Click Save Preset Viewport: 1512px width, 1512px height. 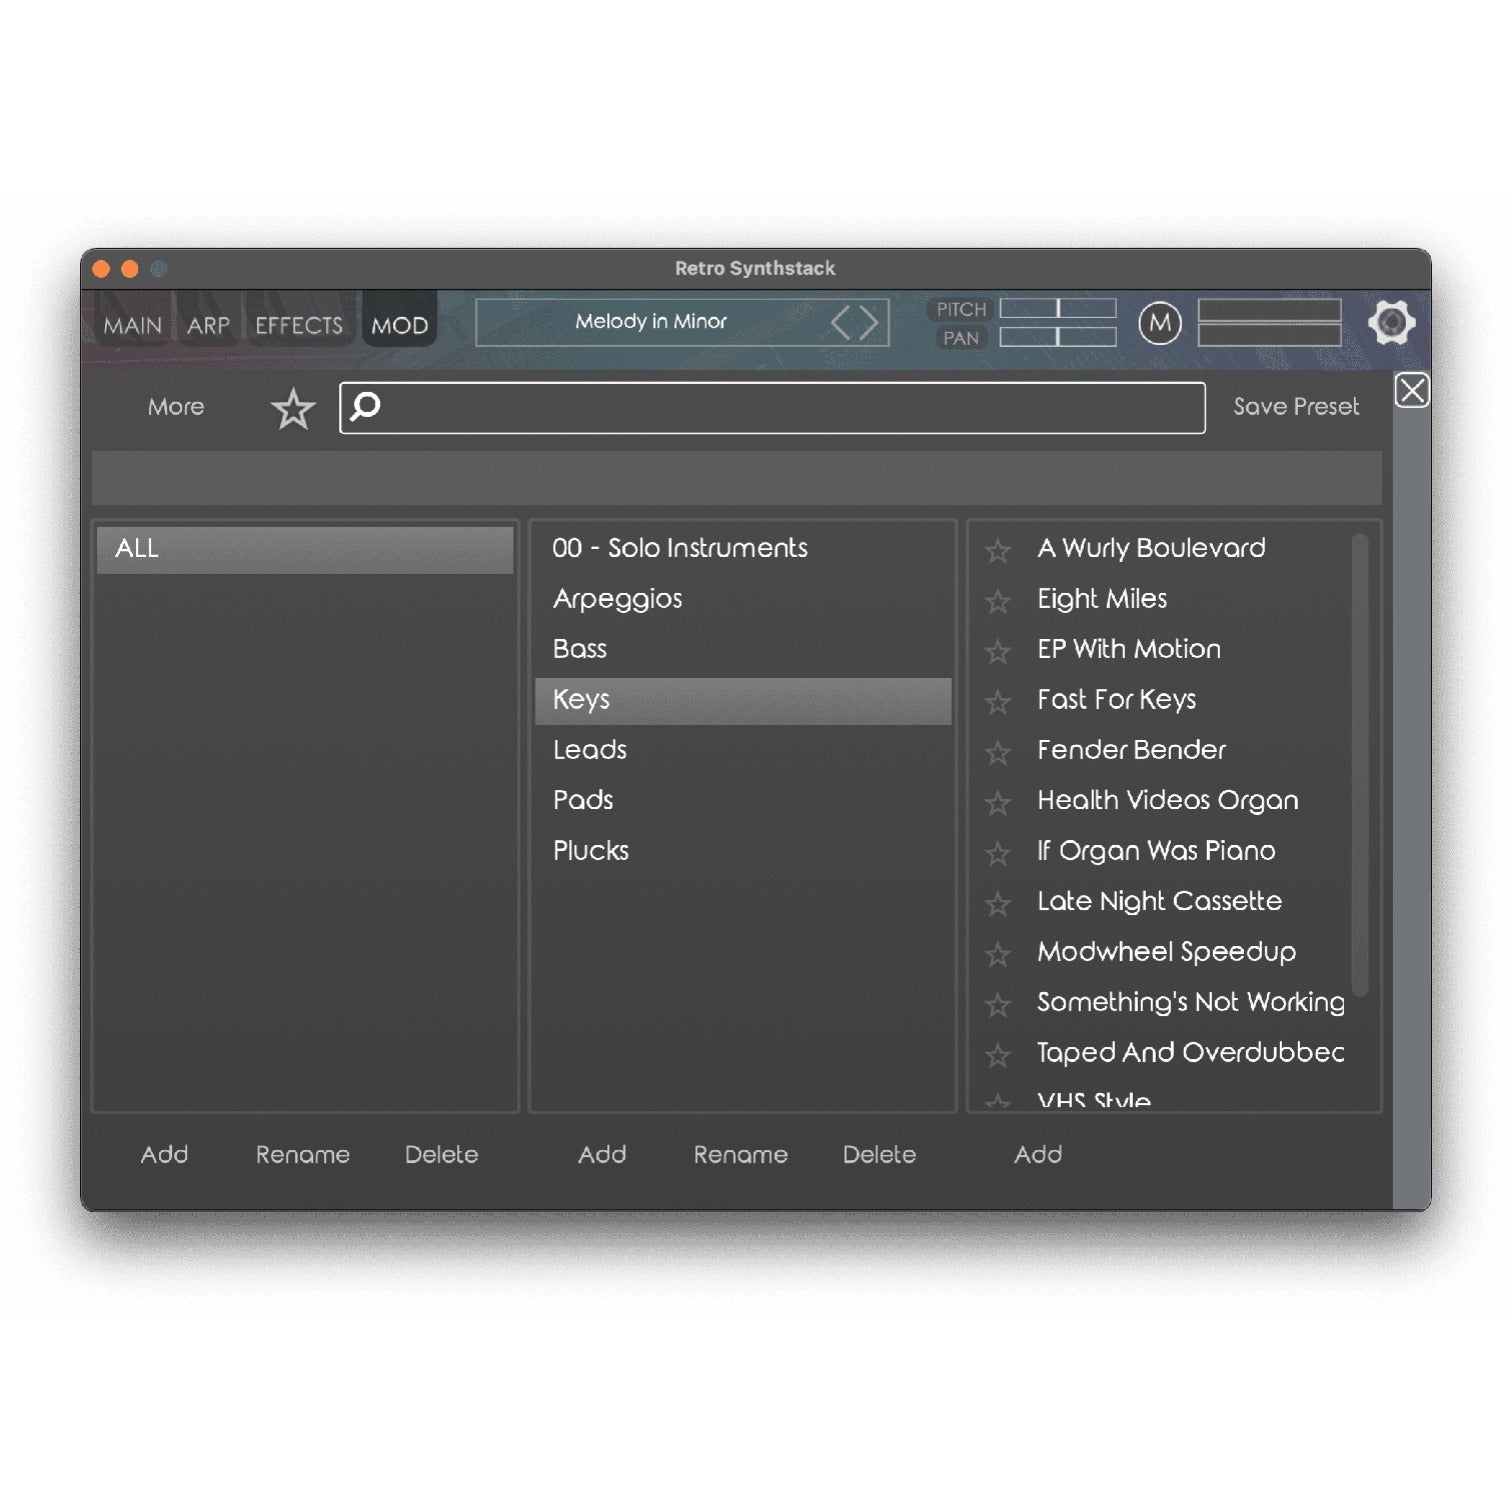tap(1296, 406)
